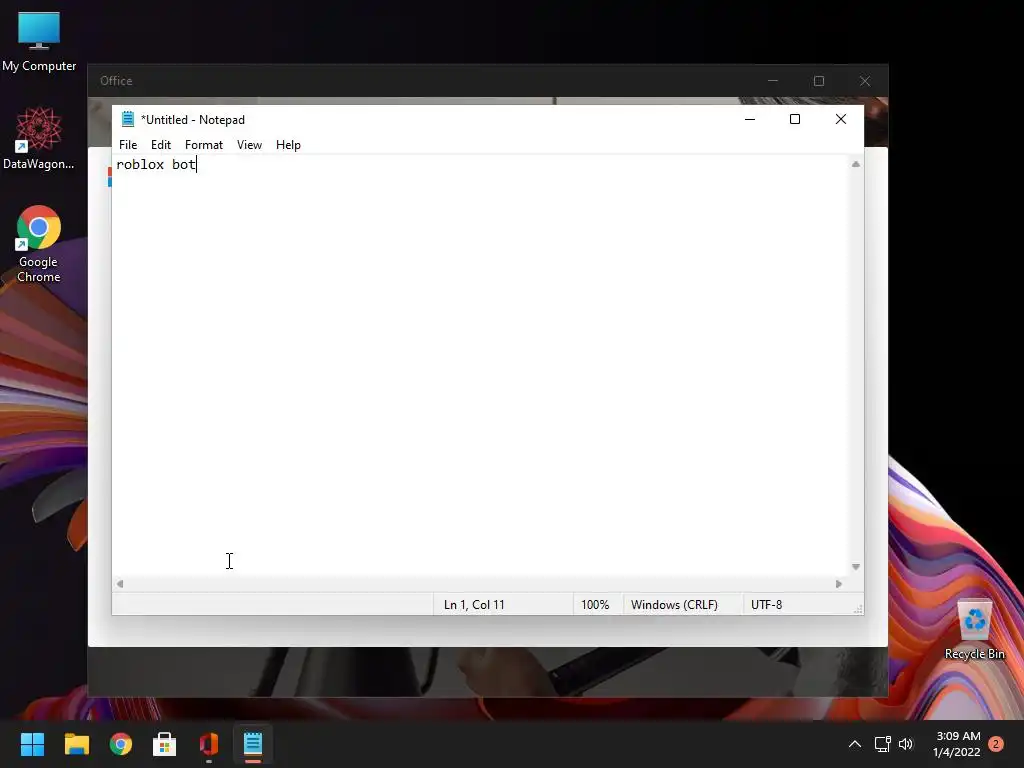Click the Notepad resize grip in status bar
This screenshot has height=768, width=1024.
(x=859, y=609)
